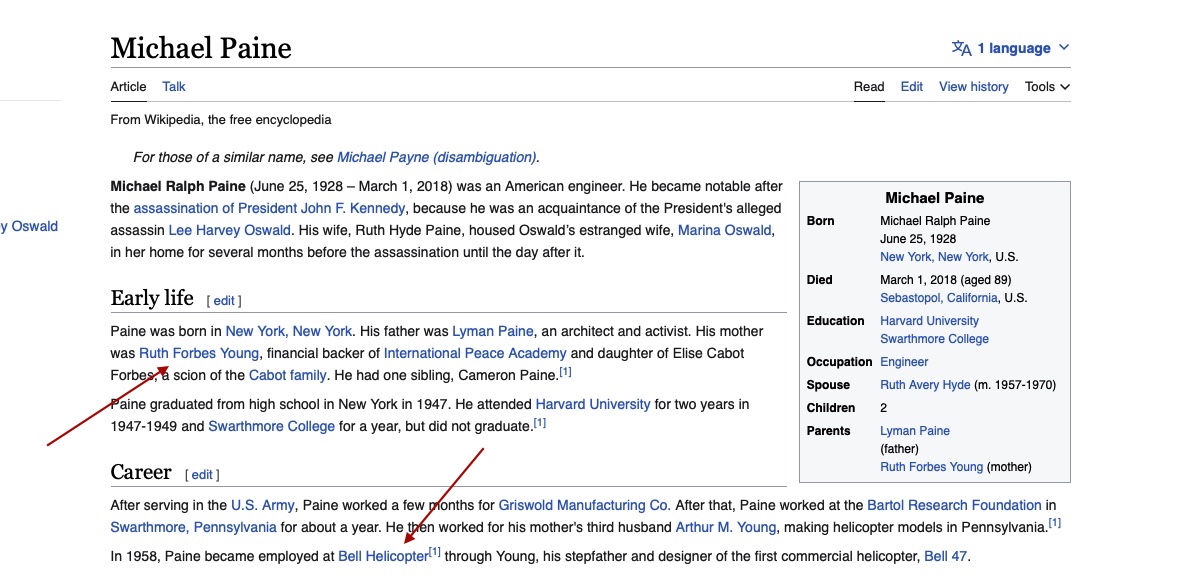The image size is (1183, 588).
Task: Select infobox Children value '2'
Action: [x=883, y=408]
